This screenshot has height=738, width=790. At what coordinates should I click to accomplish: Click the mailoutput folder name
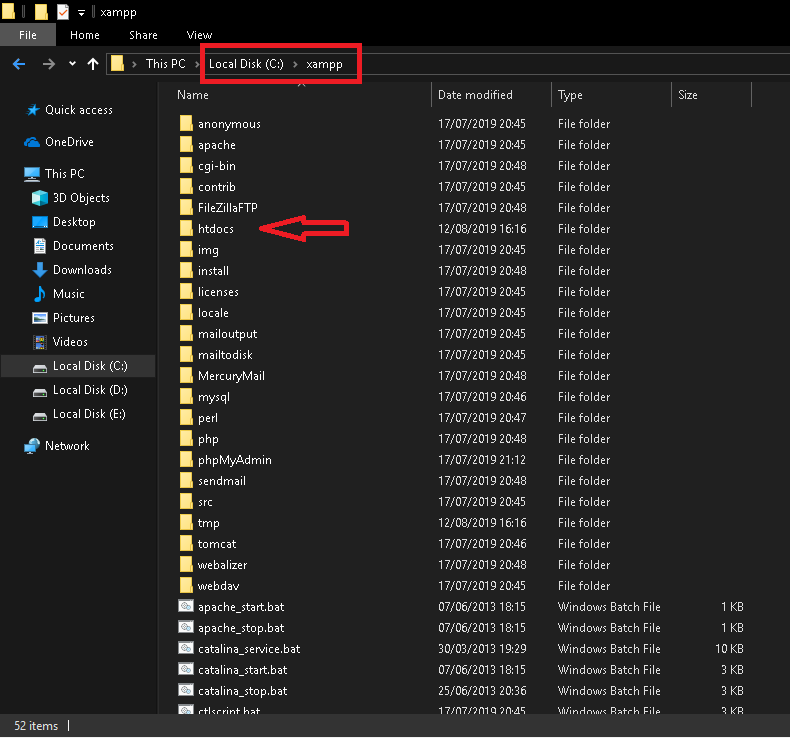227,334
